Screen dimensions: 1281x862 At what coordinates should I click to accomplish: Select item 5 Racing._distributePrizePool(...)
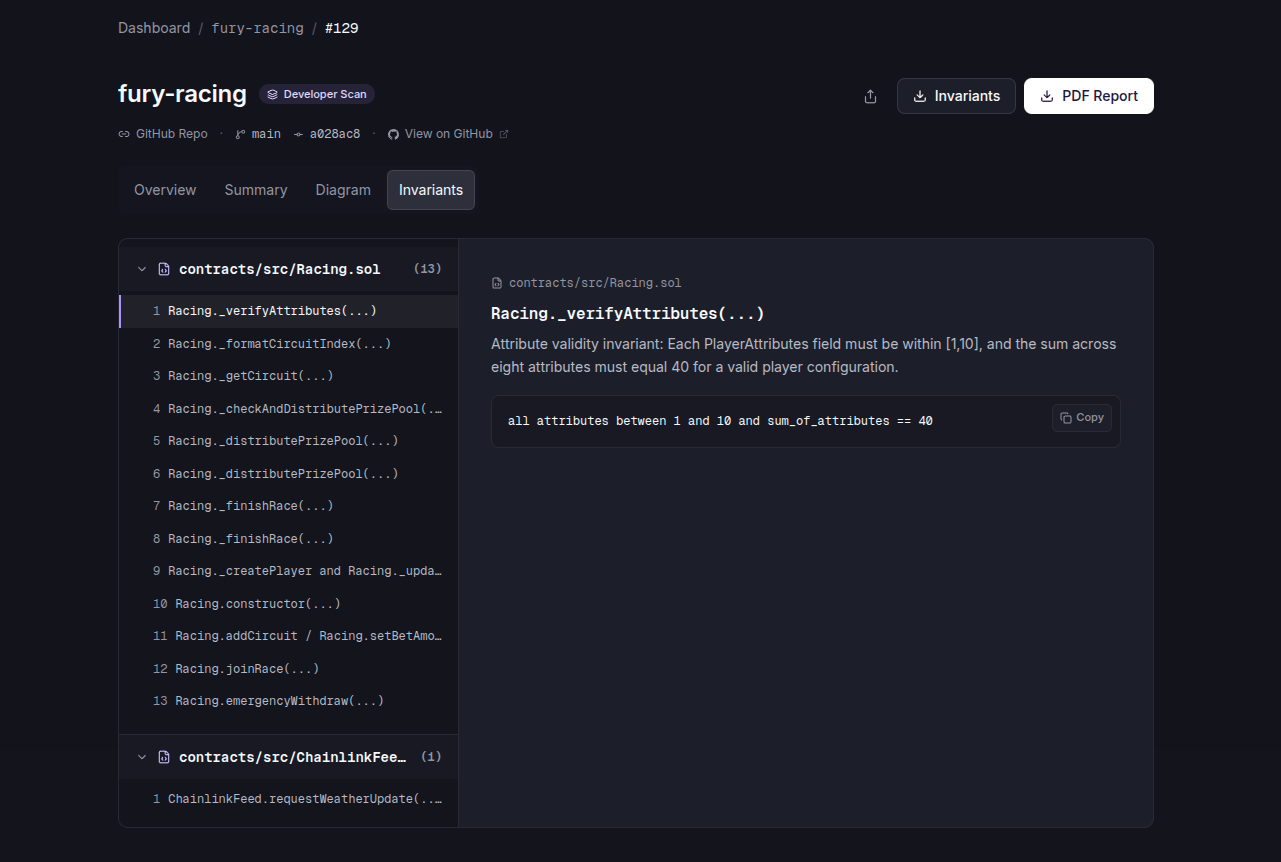click(289, 441)
